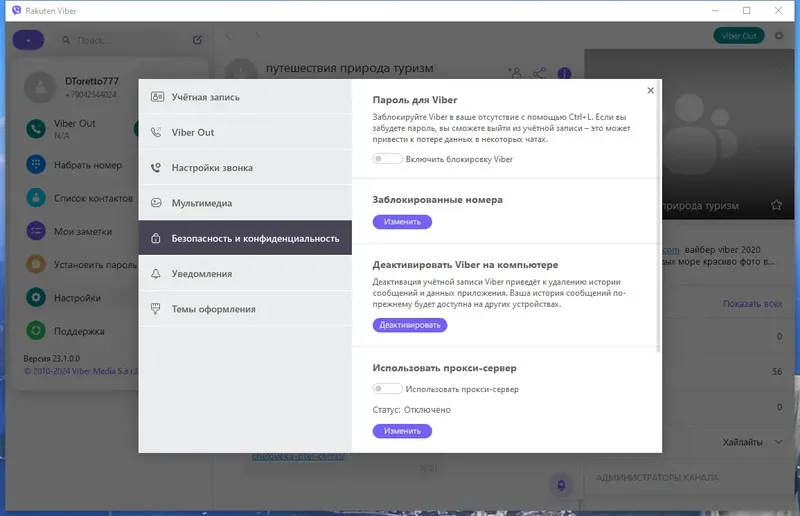Screen dimensions: 800x516
Task: Click the purple menu button top left
Action: (28, 40)
